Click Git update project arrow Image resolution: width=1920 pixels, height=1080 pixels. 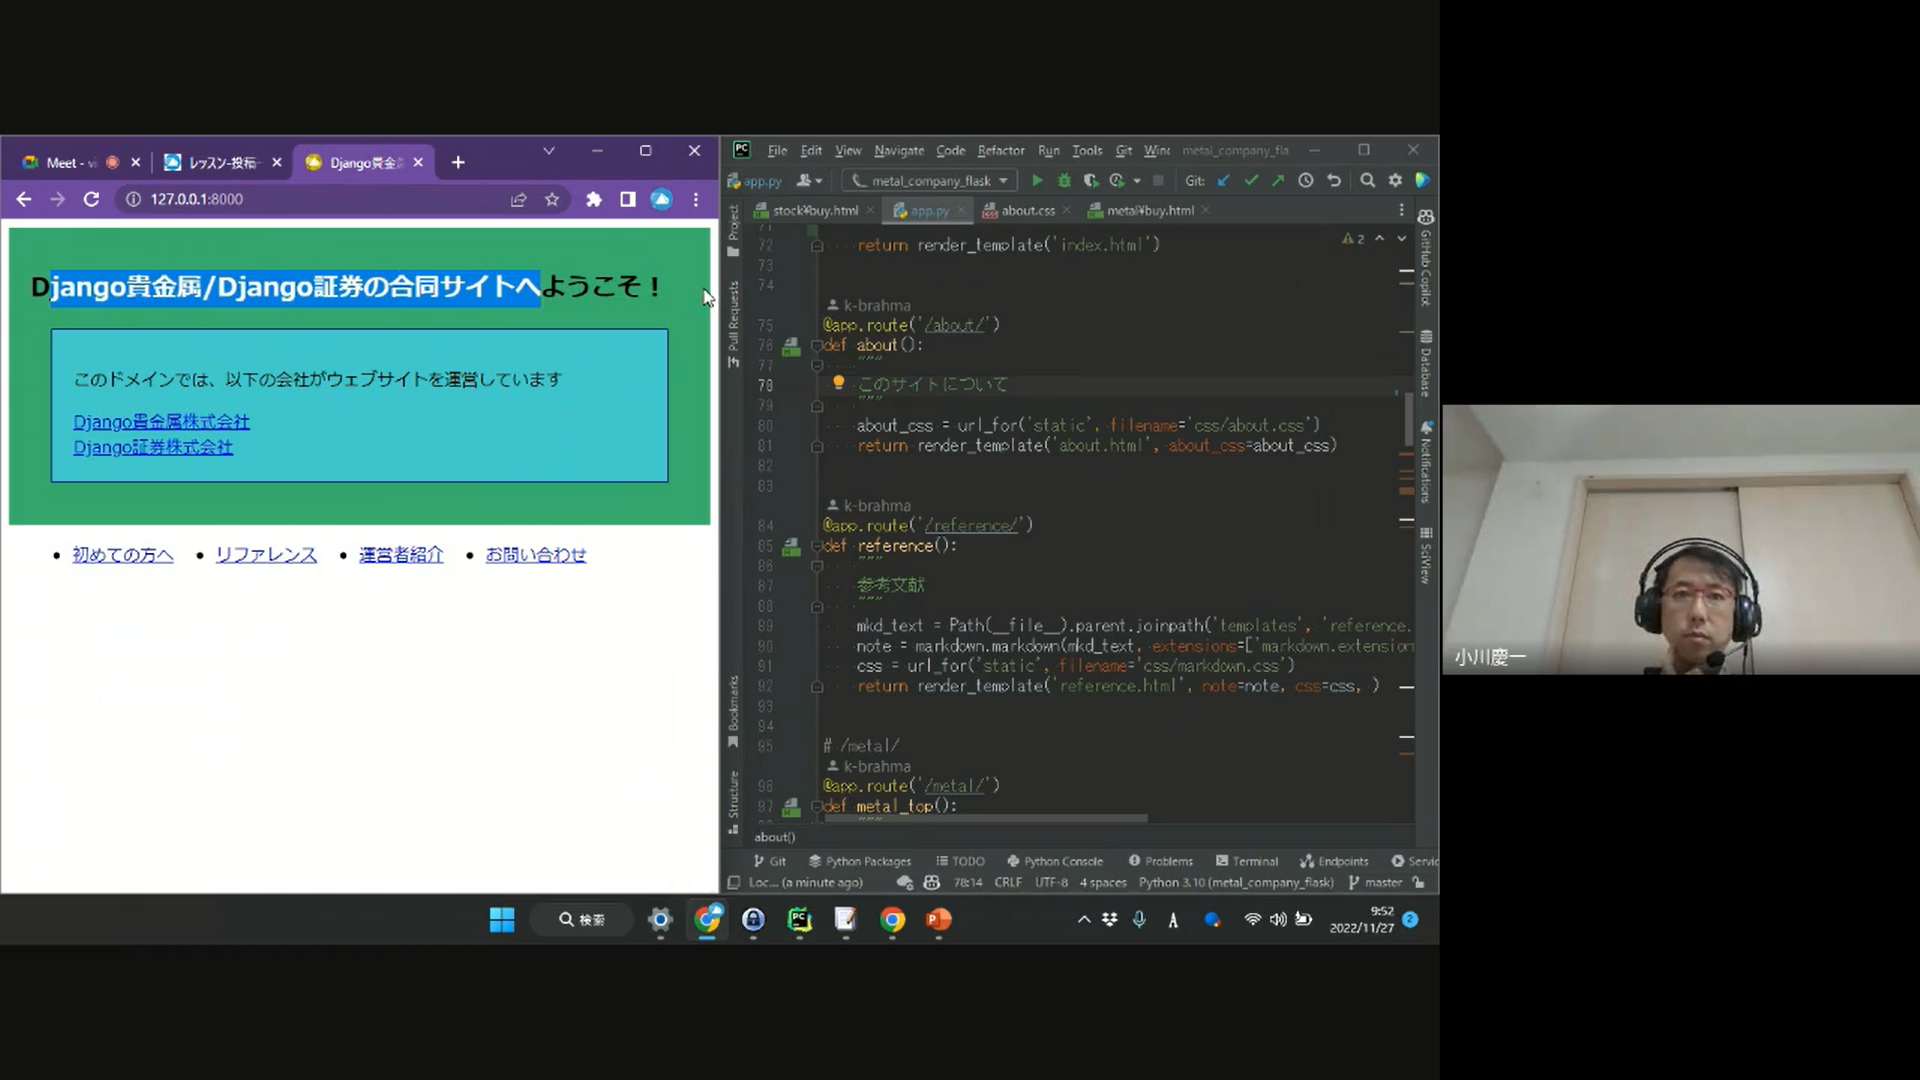pyautogui.click(x=1224, y=181)
